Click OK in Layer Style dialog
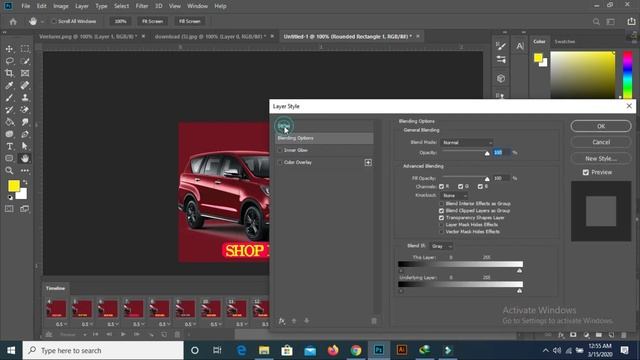This screenshot has height=360, width=640. tap(601, 126)
